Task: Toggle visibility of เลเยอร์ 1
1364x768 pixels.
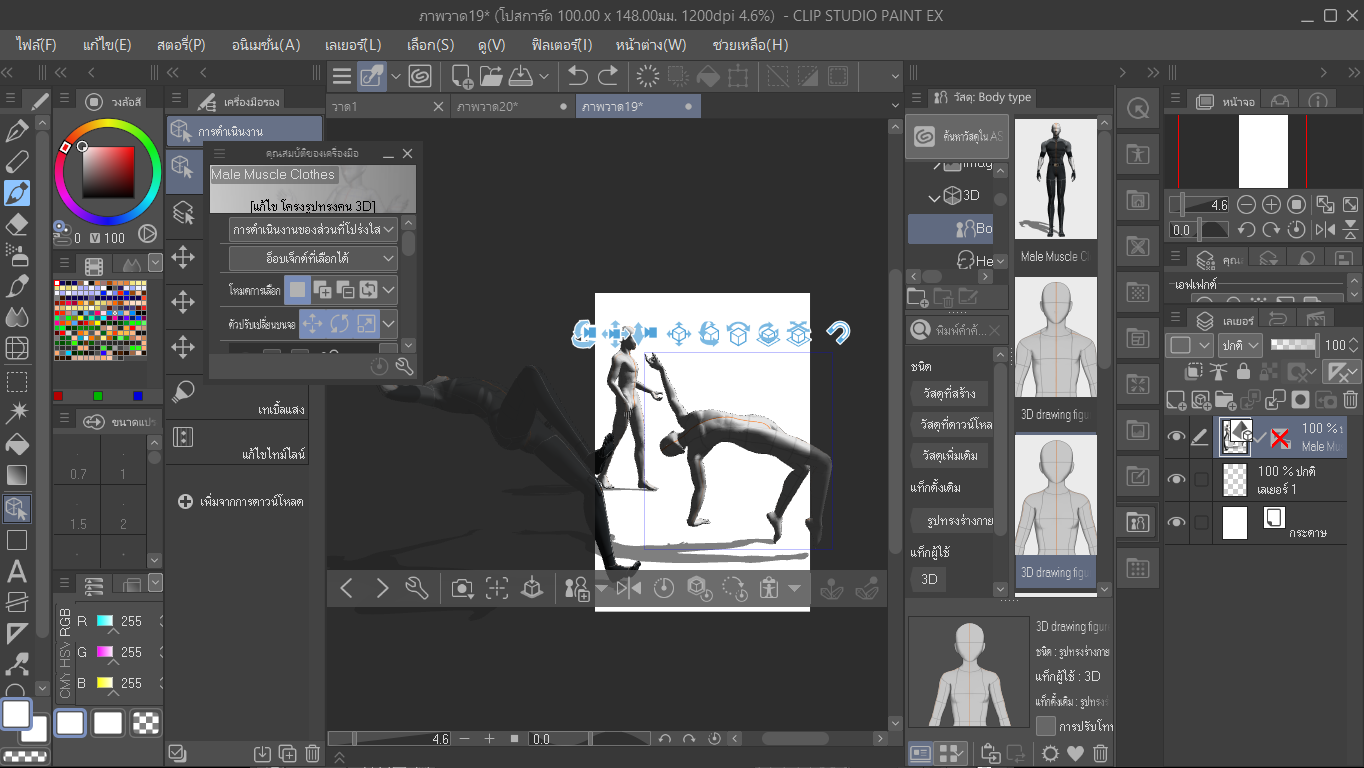Action: pyautogui.click(x=1176, y=478)
